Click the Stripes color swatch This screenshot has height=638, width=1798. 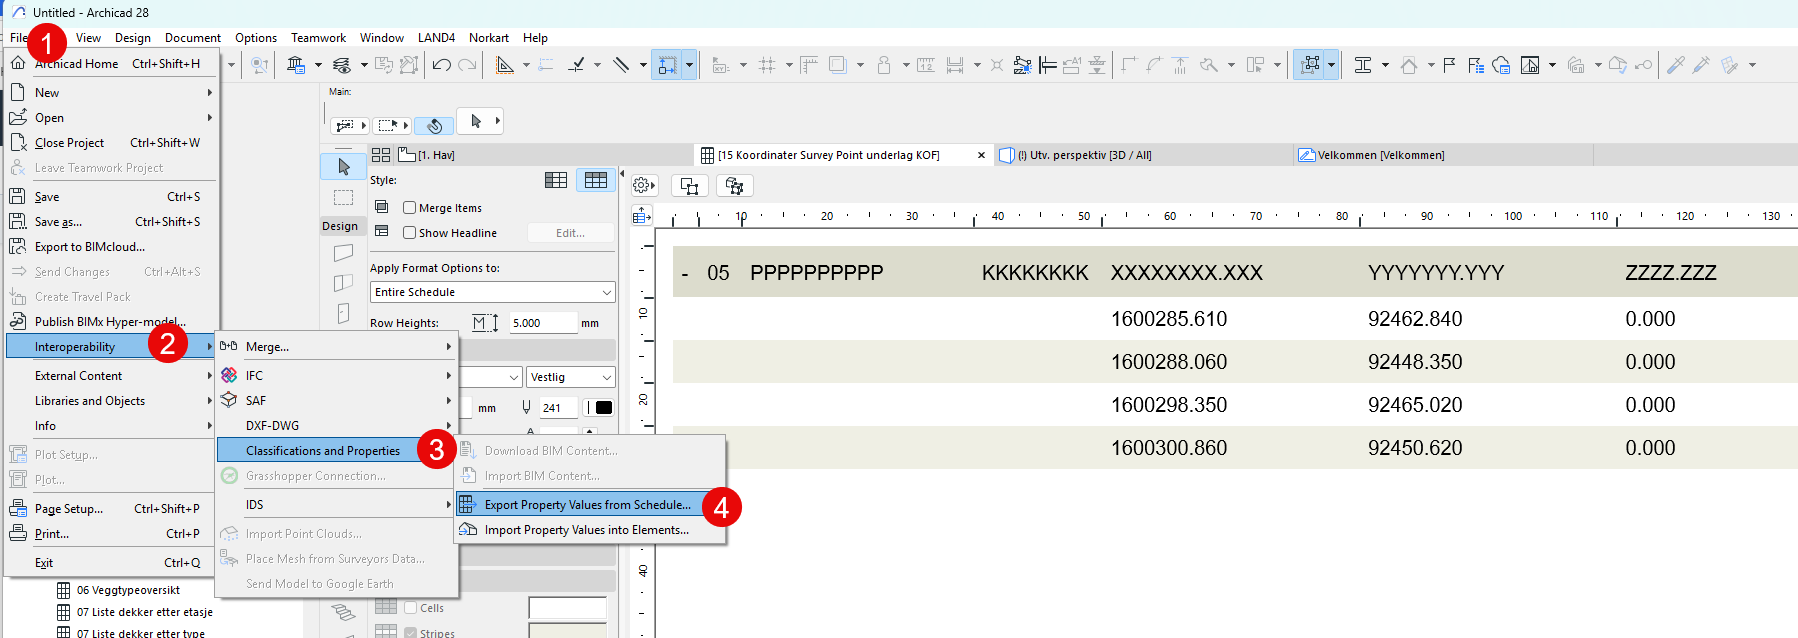[x=567, y=631]
